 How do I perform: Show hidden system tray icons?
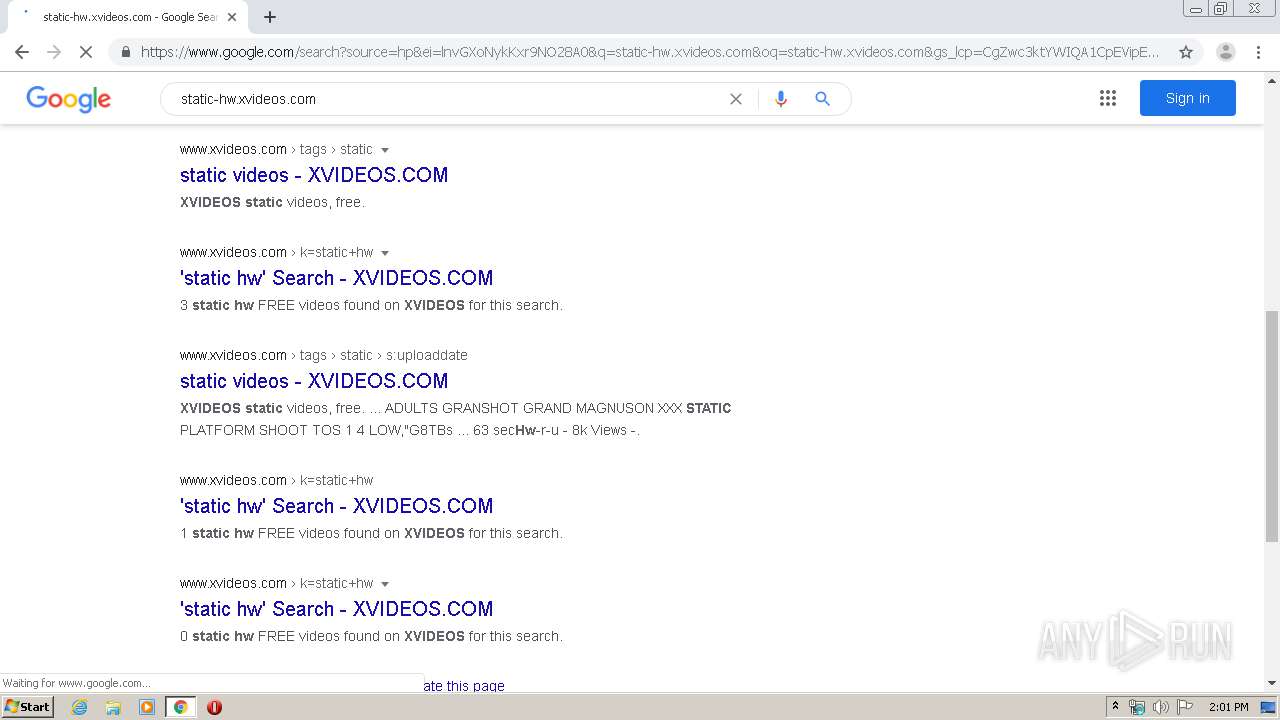coord(1115,707)
